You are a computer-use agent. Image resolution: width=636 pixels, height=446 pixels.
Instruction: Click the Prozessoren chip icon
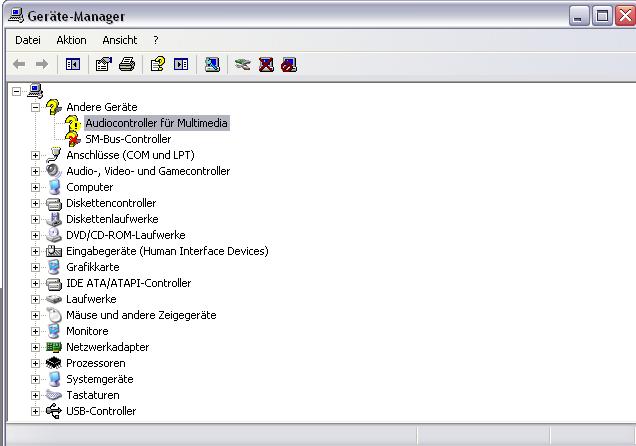tap(54, 363)
